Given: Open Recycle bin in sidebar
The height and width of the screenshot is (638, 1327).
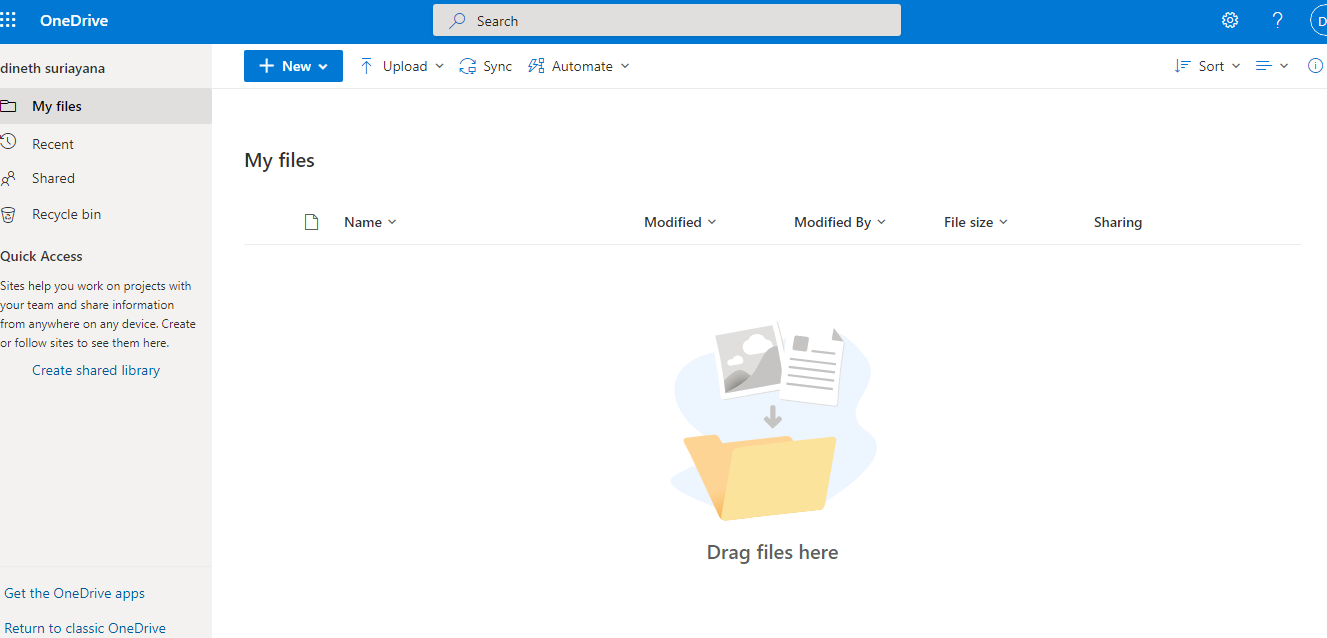Looking at the screenshot, I should pyautogui.click(x=106, y=214).
